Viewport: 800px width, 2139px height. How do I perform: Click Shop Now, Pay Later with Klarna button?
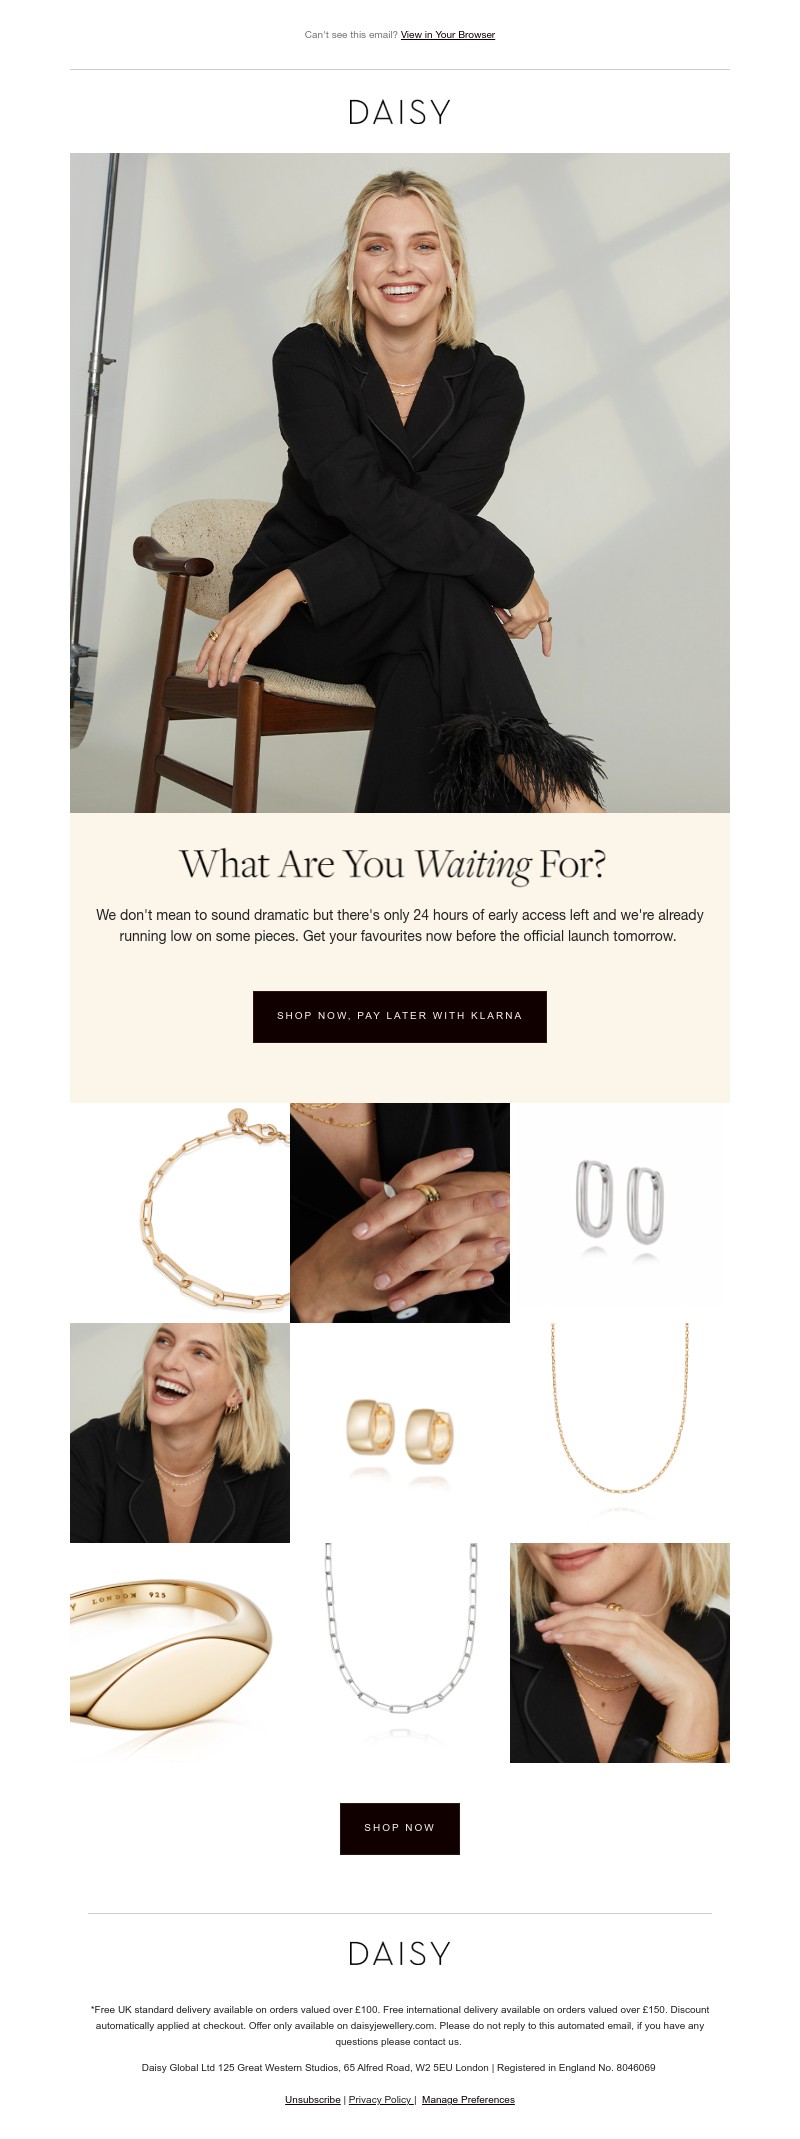[x=400, y=1017]
